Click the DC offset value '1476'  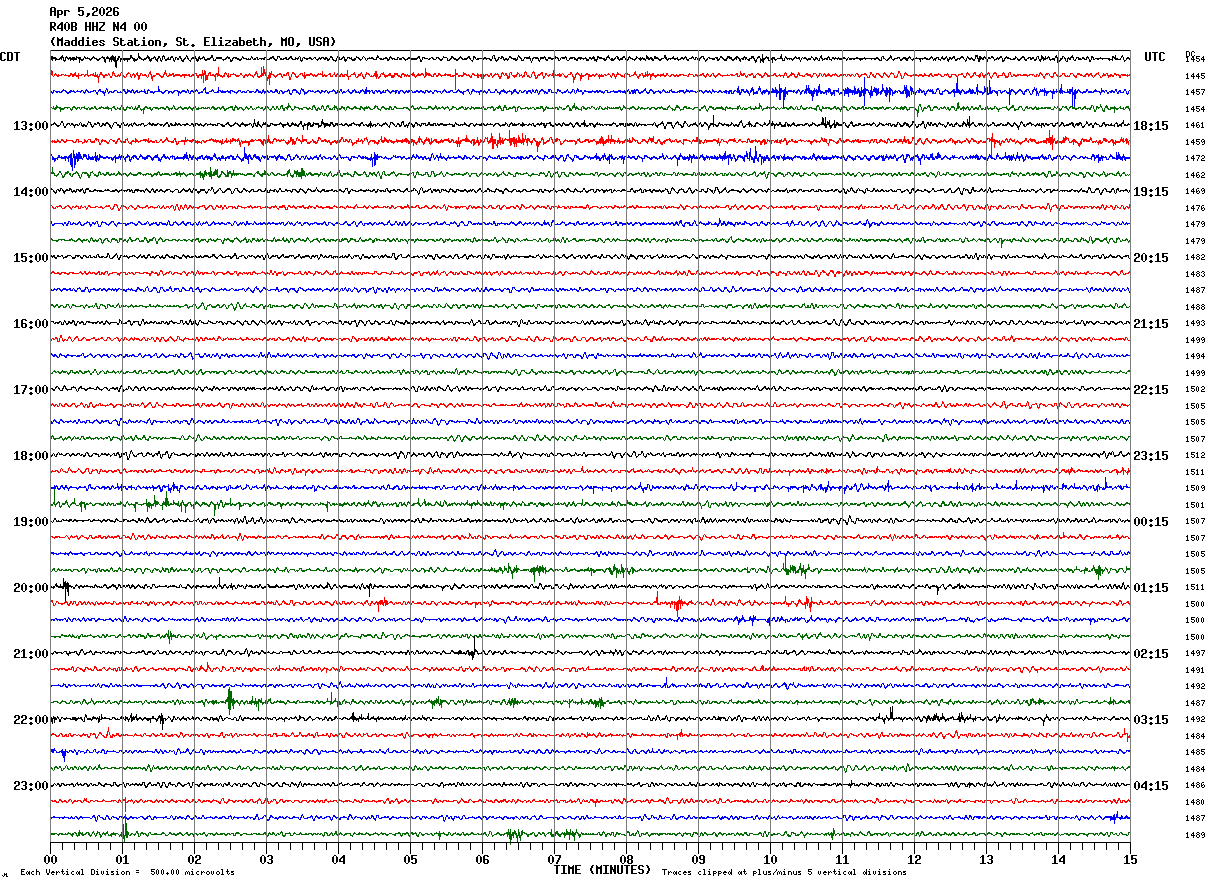click(1195, 208)
